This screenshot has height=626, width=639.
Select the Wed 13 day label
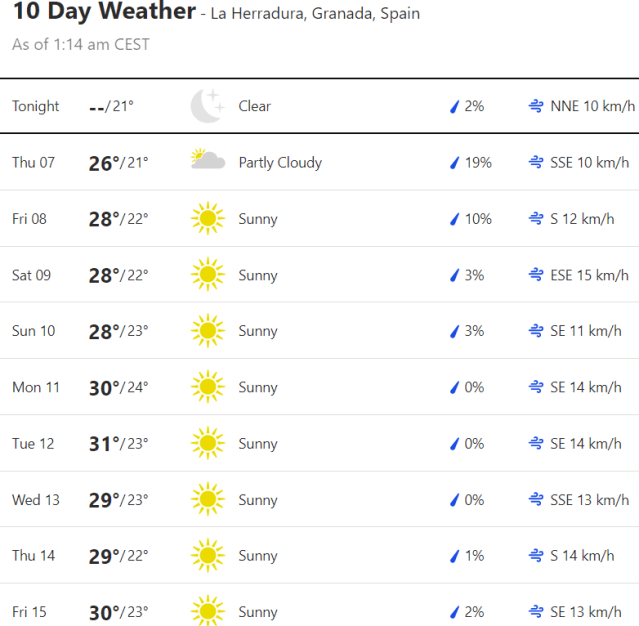36,500
